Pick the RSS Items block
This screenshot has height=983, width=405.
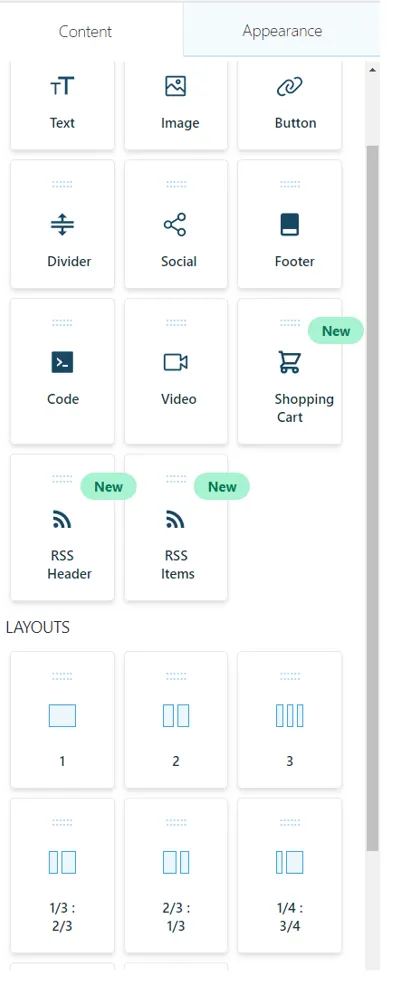(176, 528)
